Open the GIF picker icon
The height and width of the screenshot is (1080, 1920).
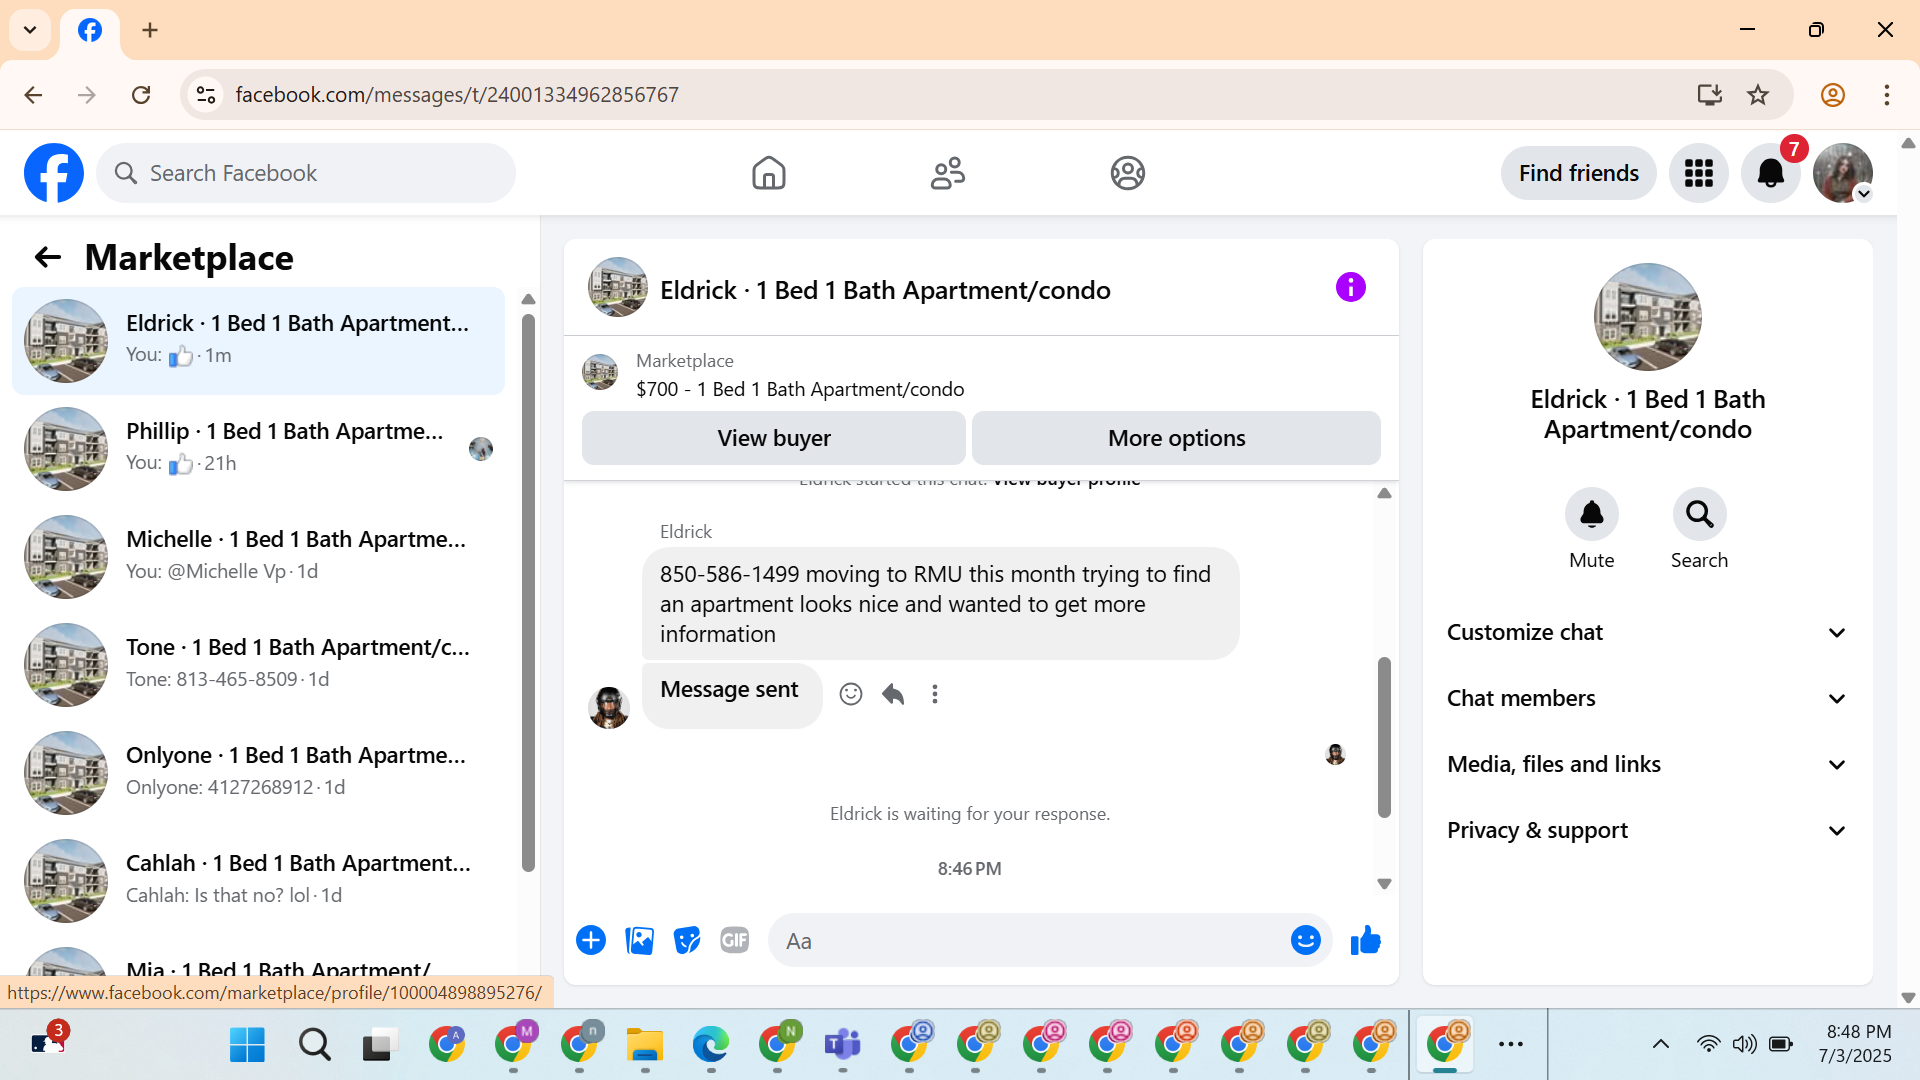(734, 940)
